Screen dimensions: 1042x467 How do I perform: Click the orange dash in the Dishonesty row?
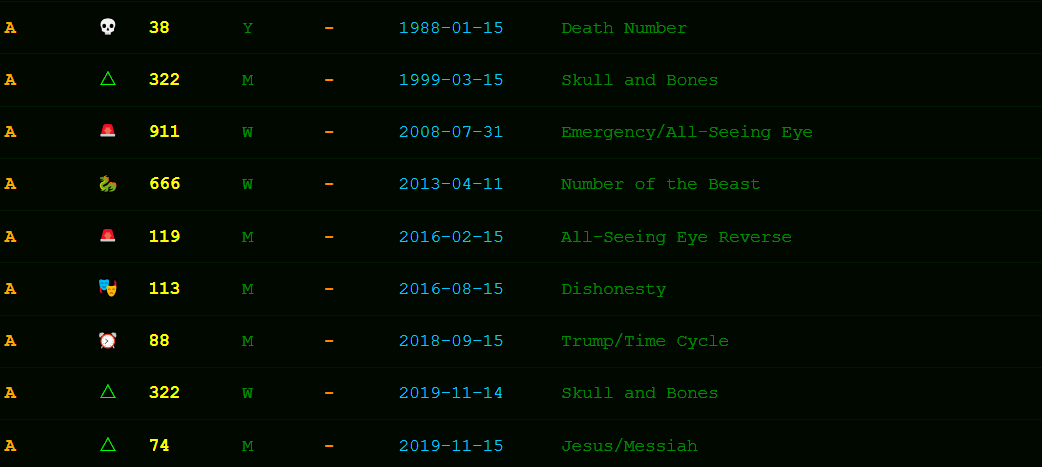[x=329, y=289]
